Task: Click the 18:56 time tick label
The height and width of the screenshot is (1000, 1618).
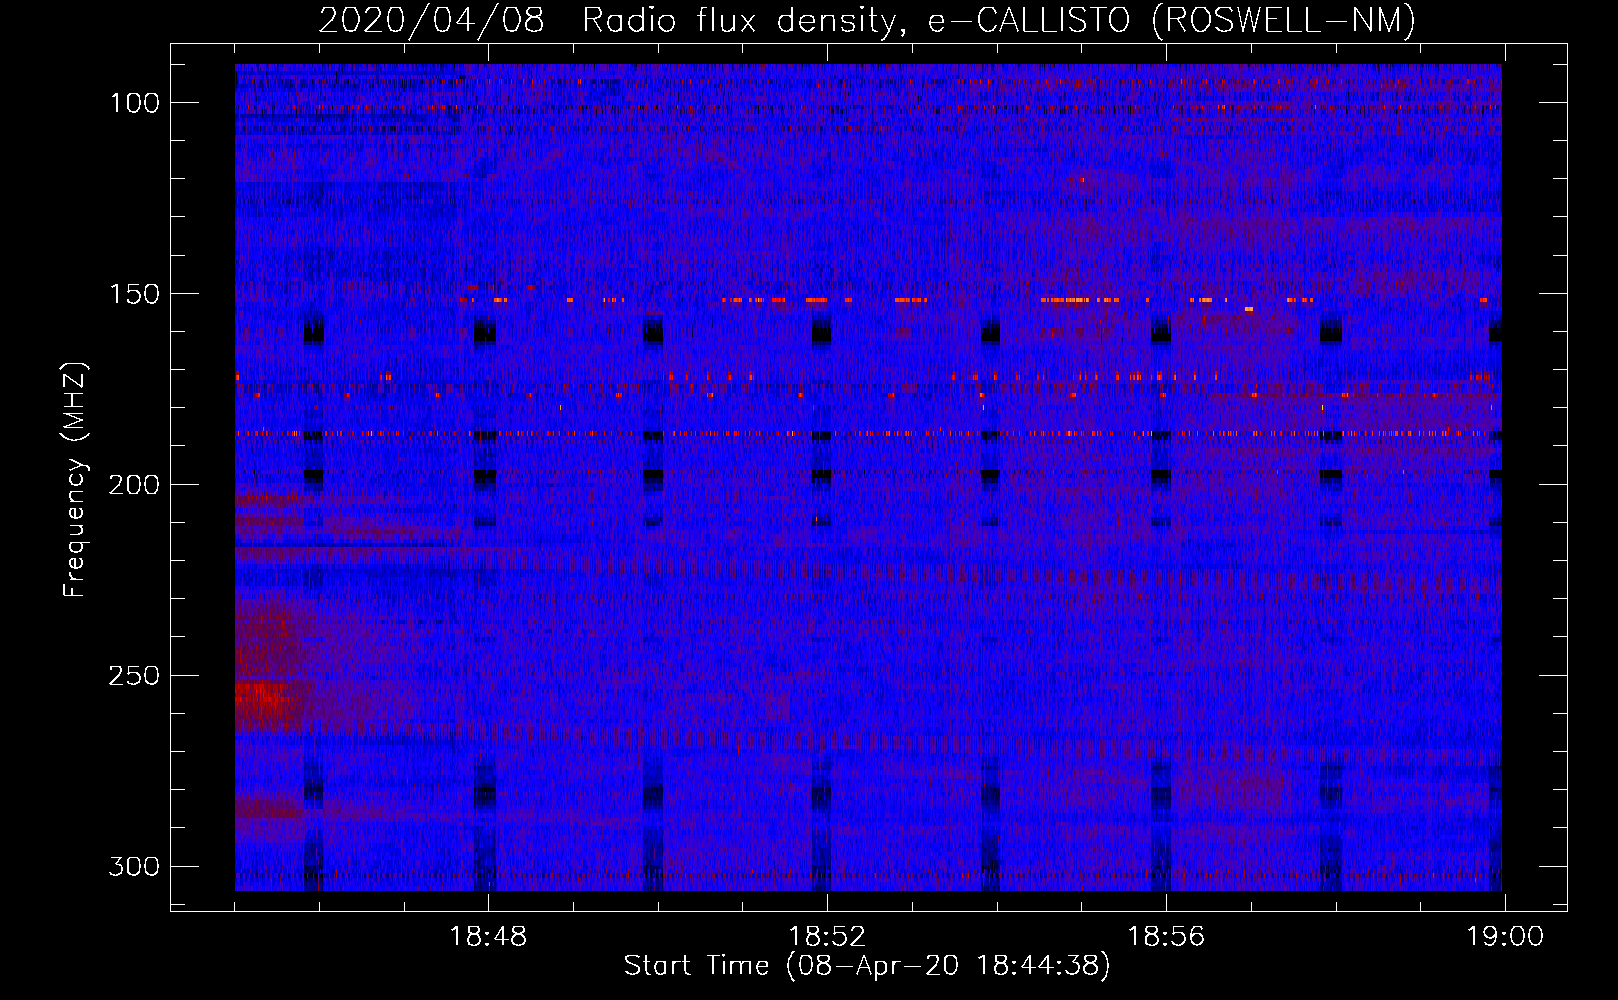Action: click(1166, 937)
